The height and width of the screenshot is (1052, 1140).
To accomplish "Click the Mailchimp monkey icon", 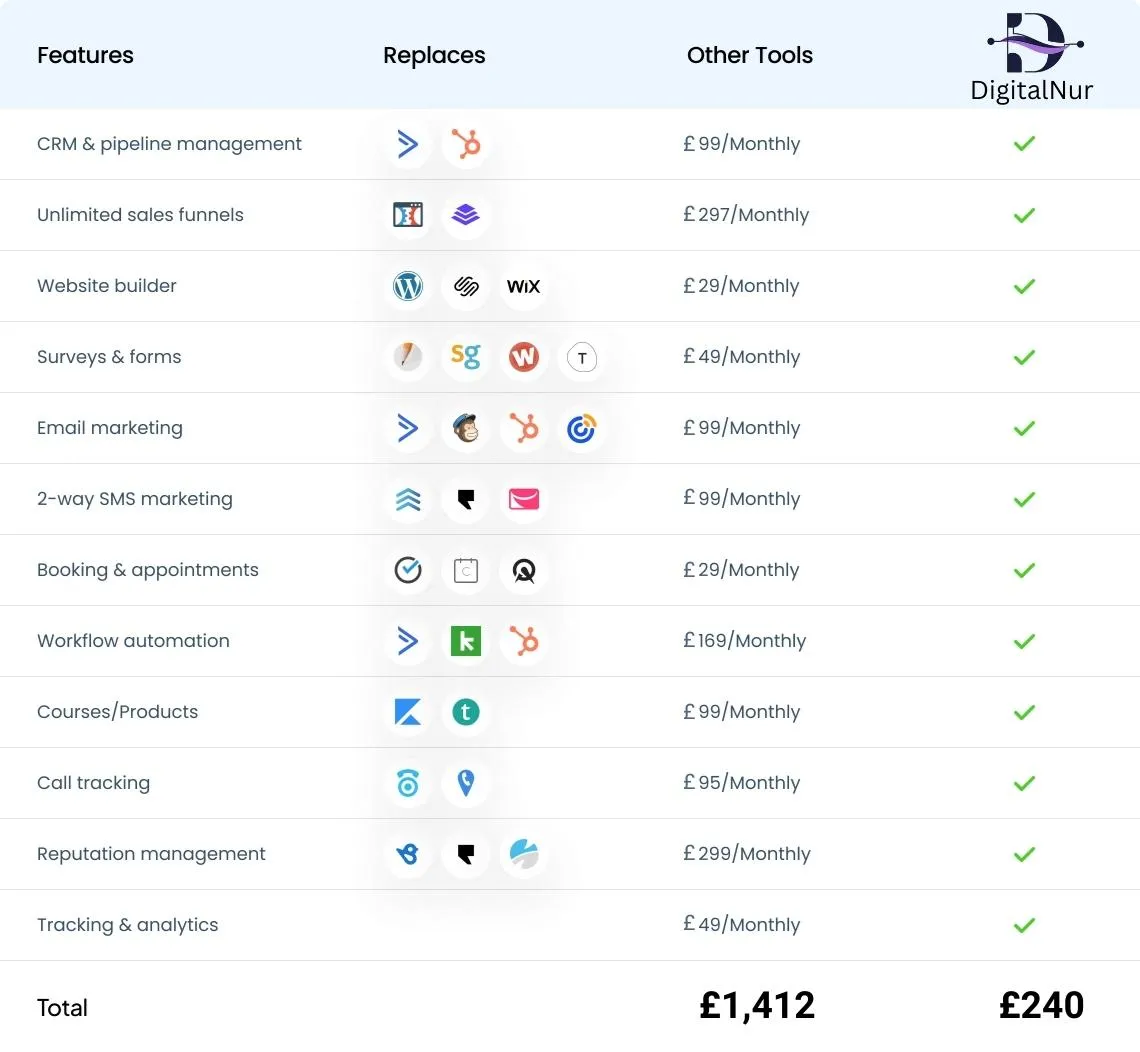I will [465, 428].
